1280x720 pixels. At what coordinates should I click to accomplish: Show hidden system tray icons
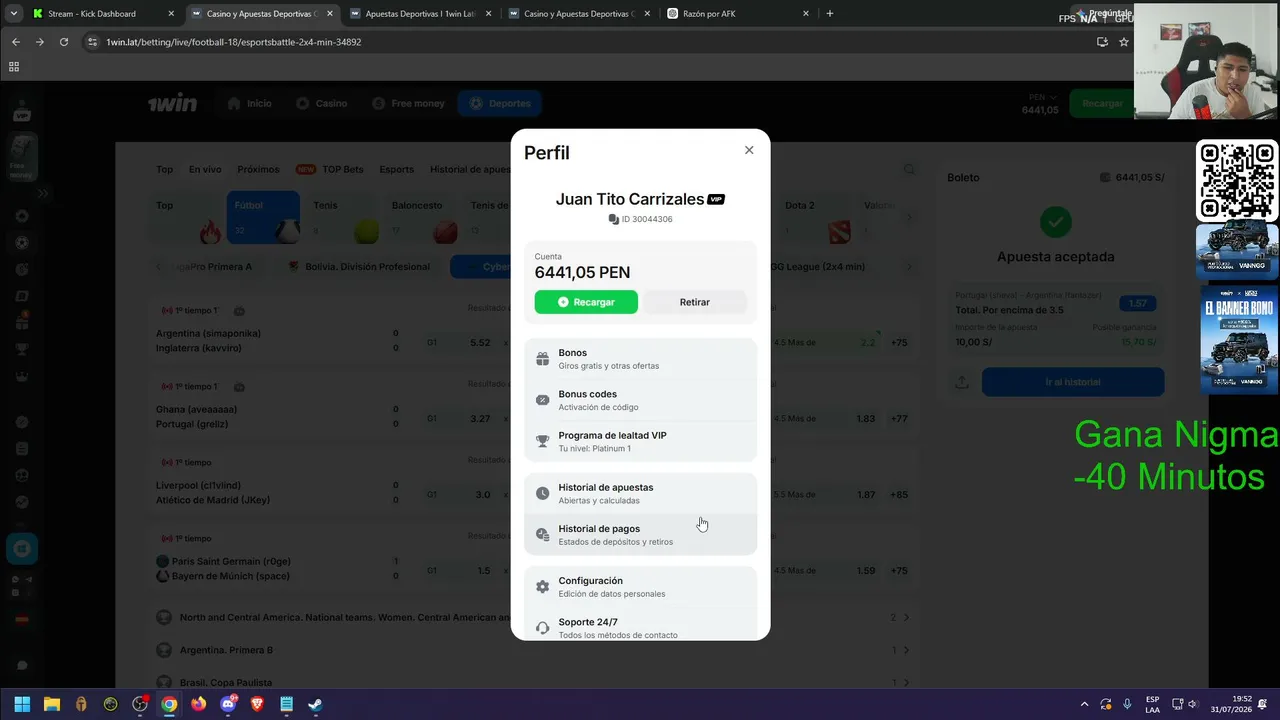[x=1084, y=704]
